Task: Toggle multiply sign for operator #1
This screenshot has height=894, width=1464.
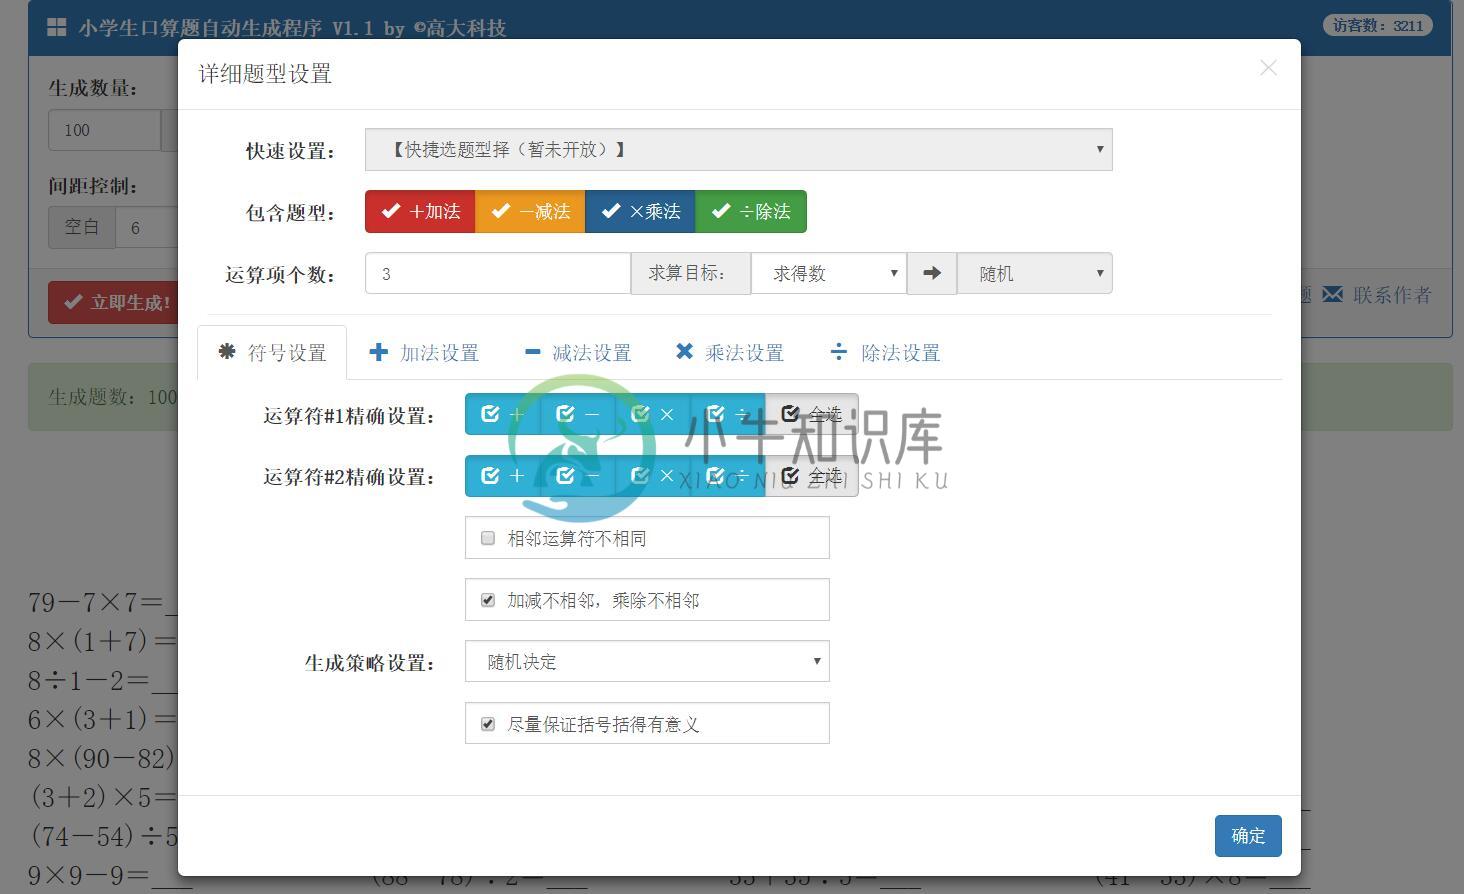Action: click(x=652, y=414)
